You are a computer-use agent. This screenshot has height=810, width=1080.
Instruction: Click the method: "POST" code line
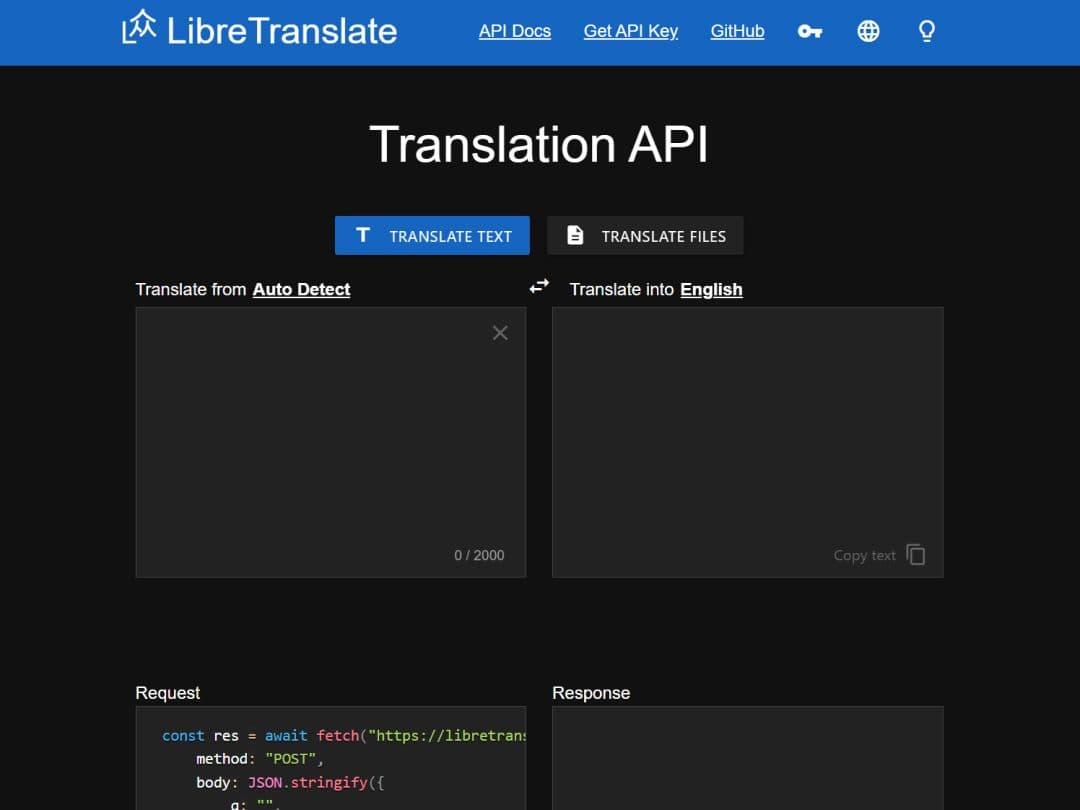point(260,759)
